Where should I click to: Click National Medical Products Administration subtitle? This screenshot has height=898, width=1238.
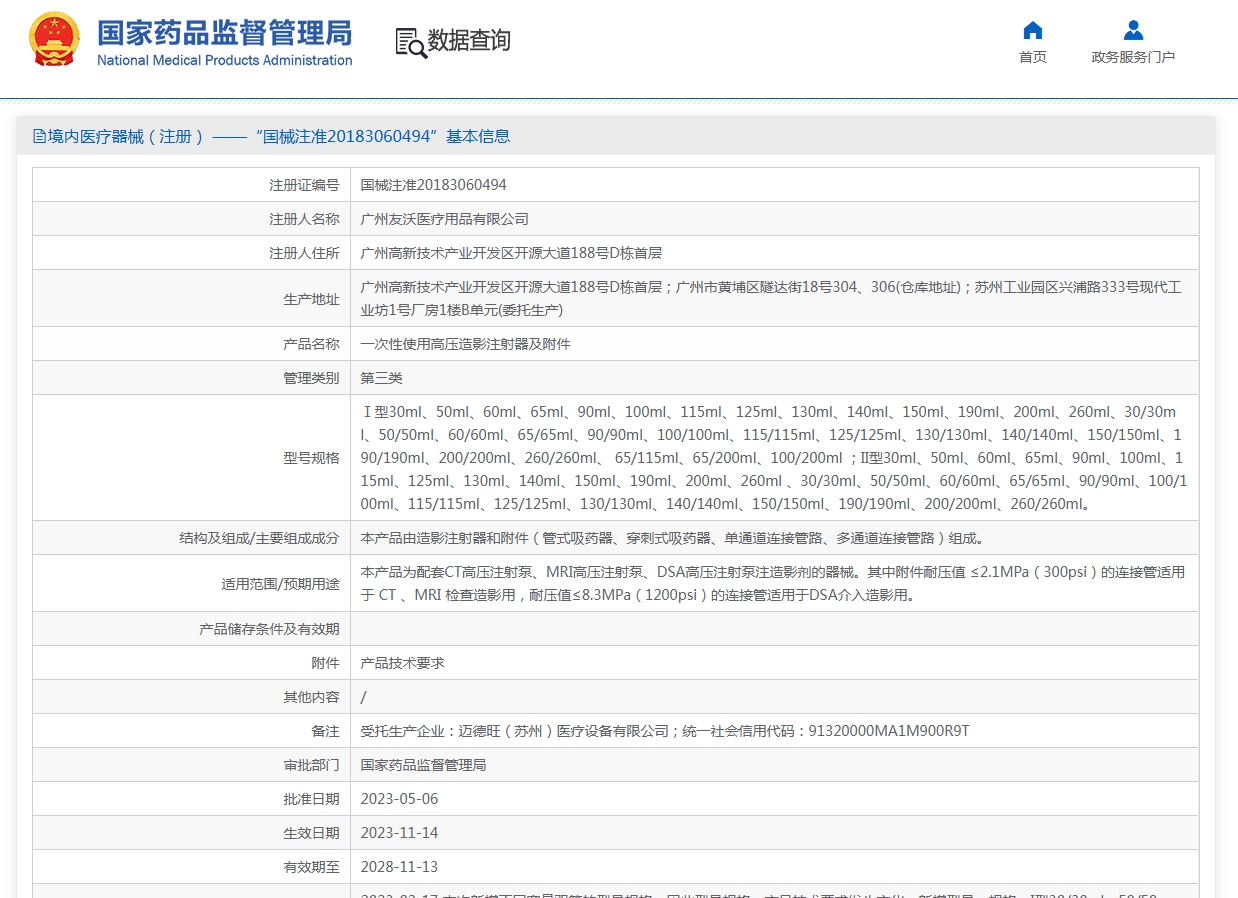pos(224,60)
